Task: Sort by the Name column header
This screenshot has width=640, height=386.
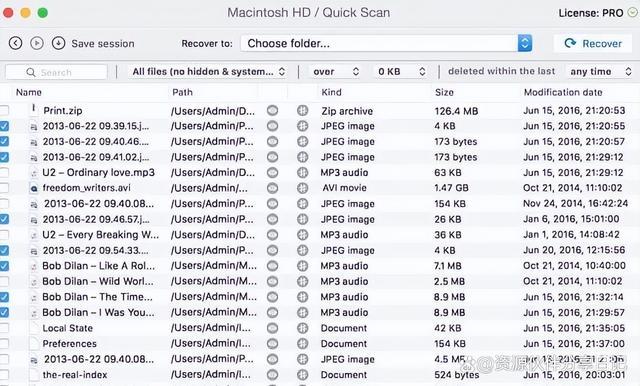Action: coord(29,92)
